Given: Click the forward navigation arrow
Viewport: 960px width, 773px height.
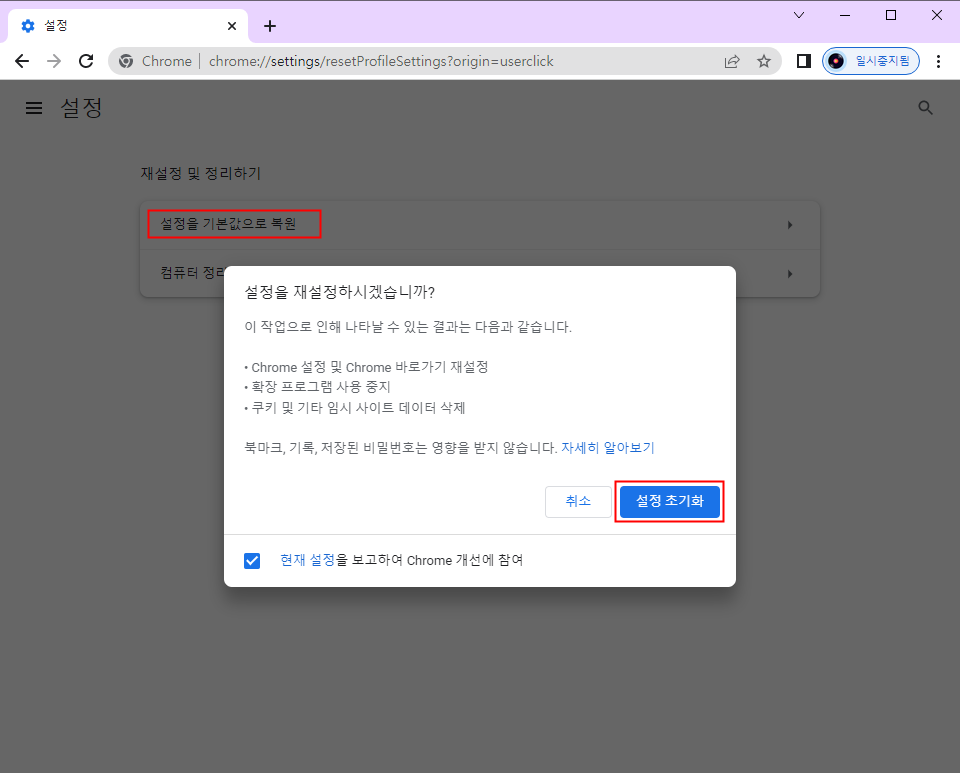Looking at the screenshot, I should (x=54, y=61).
